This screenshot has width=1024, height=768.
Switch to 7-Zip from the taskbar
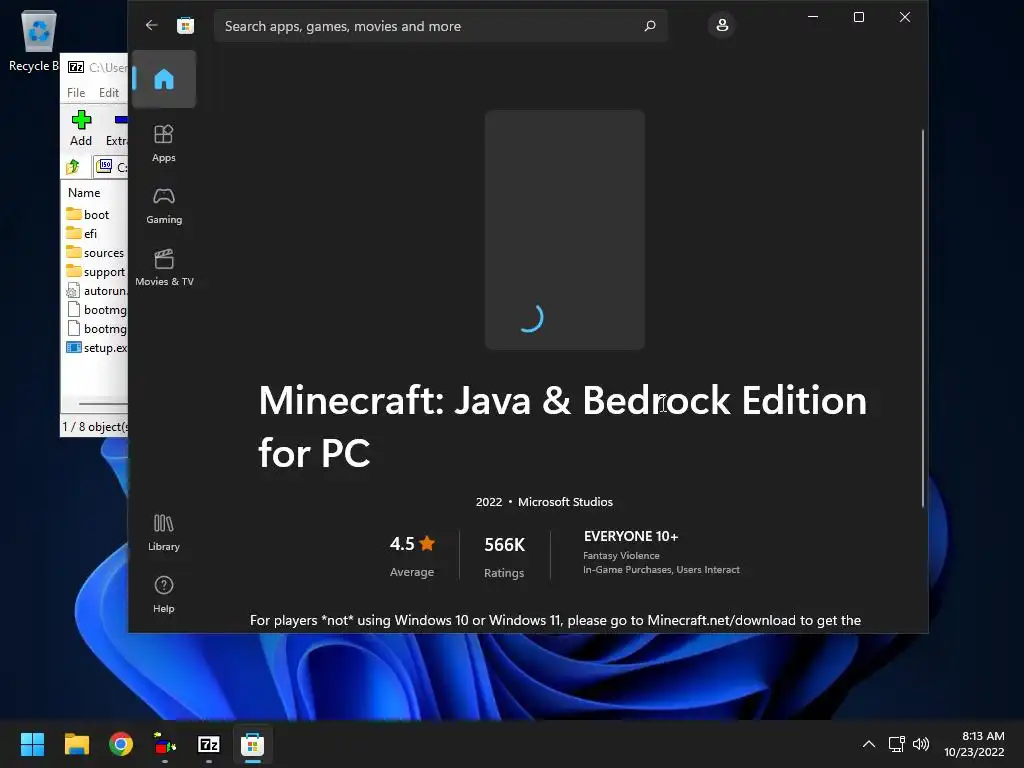click(x=208, y=744)
